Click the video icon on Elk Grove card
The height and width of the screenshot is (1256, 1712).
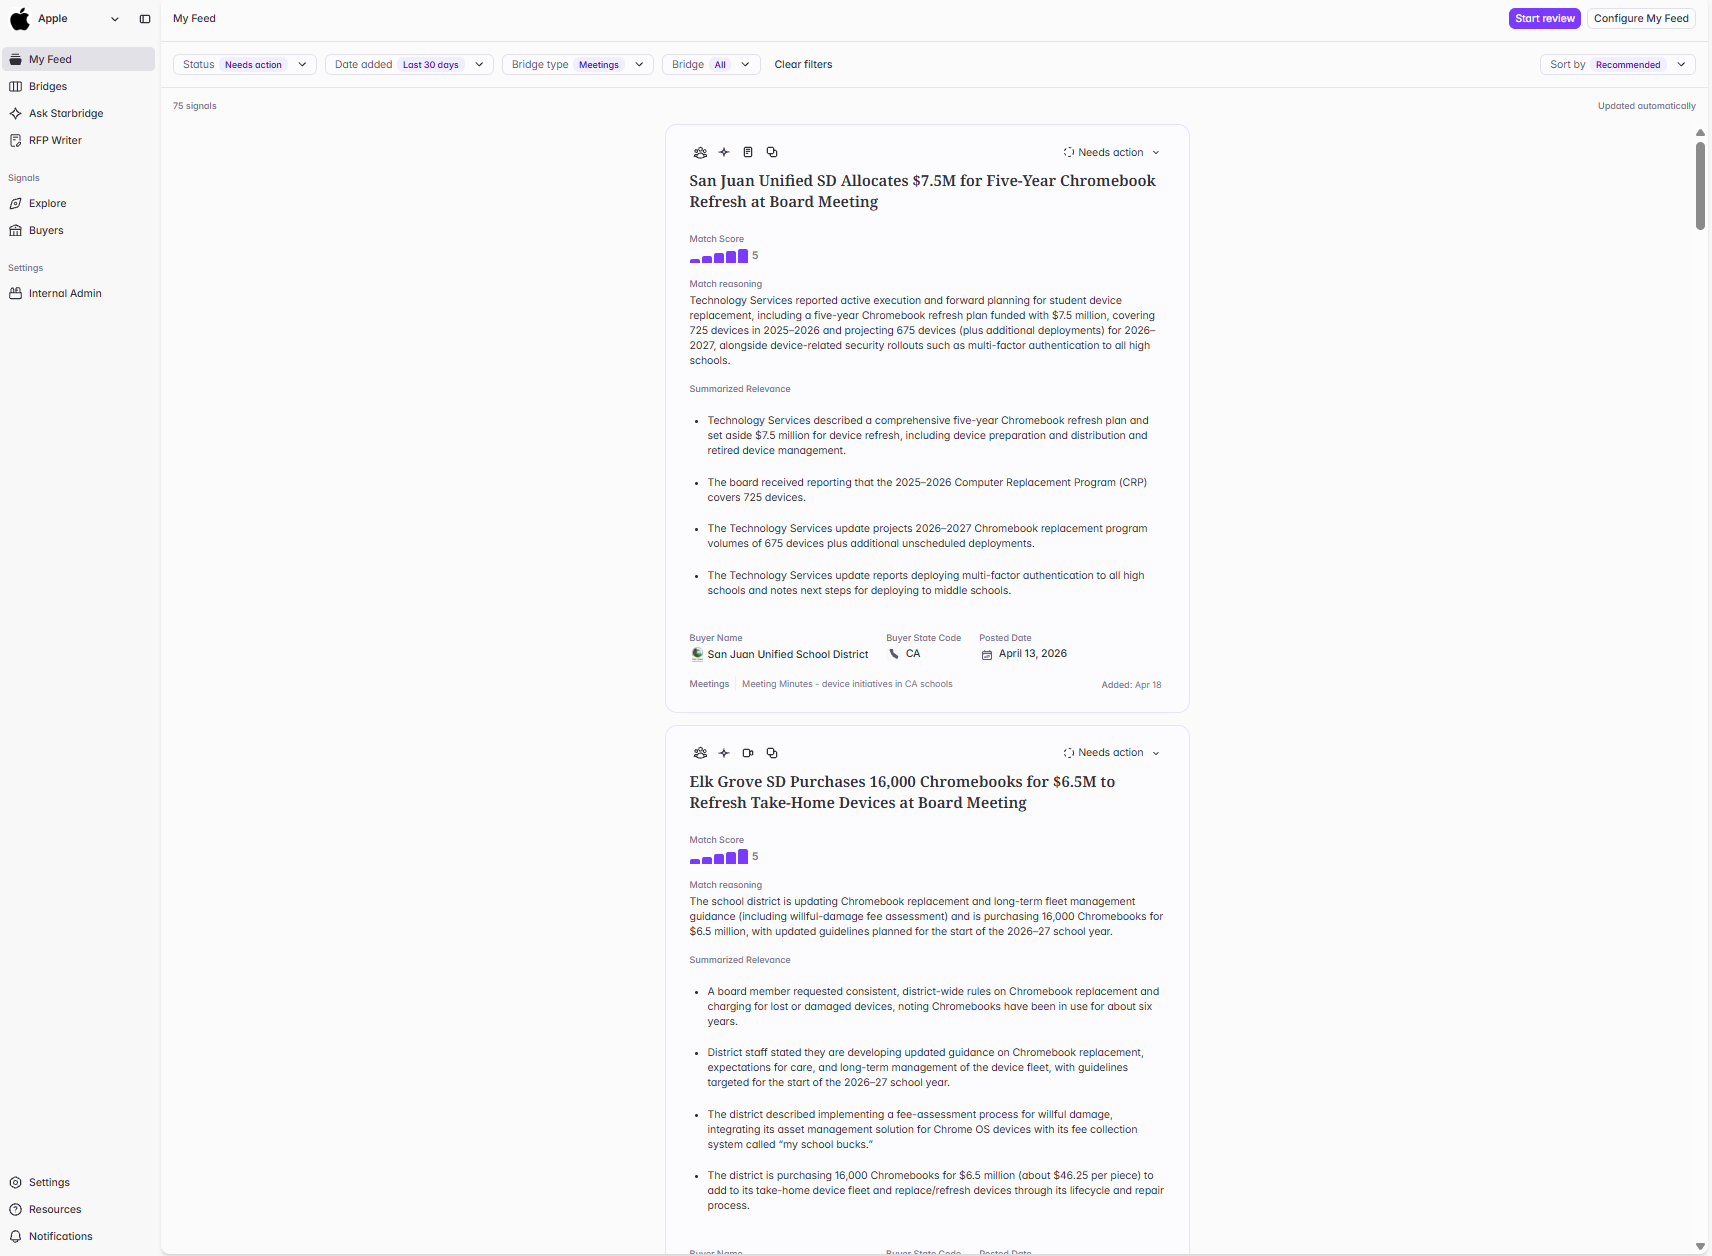[748, 754]
